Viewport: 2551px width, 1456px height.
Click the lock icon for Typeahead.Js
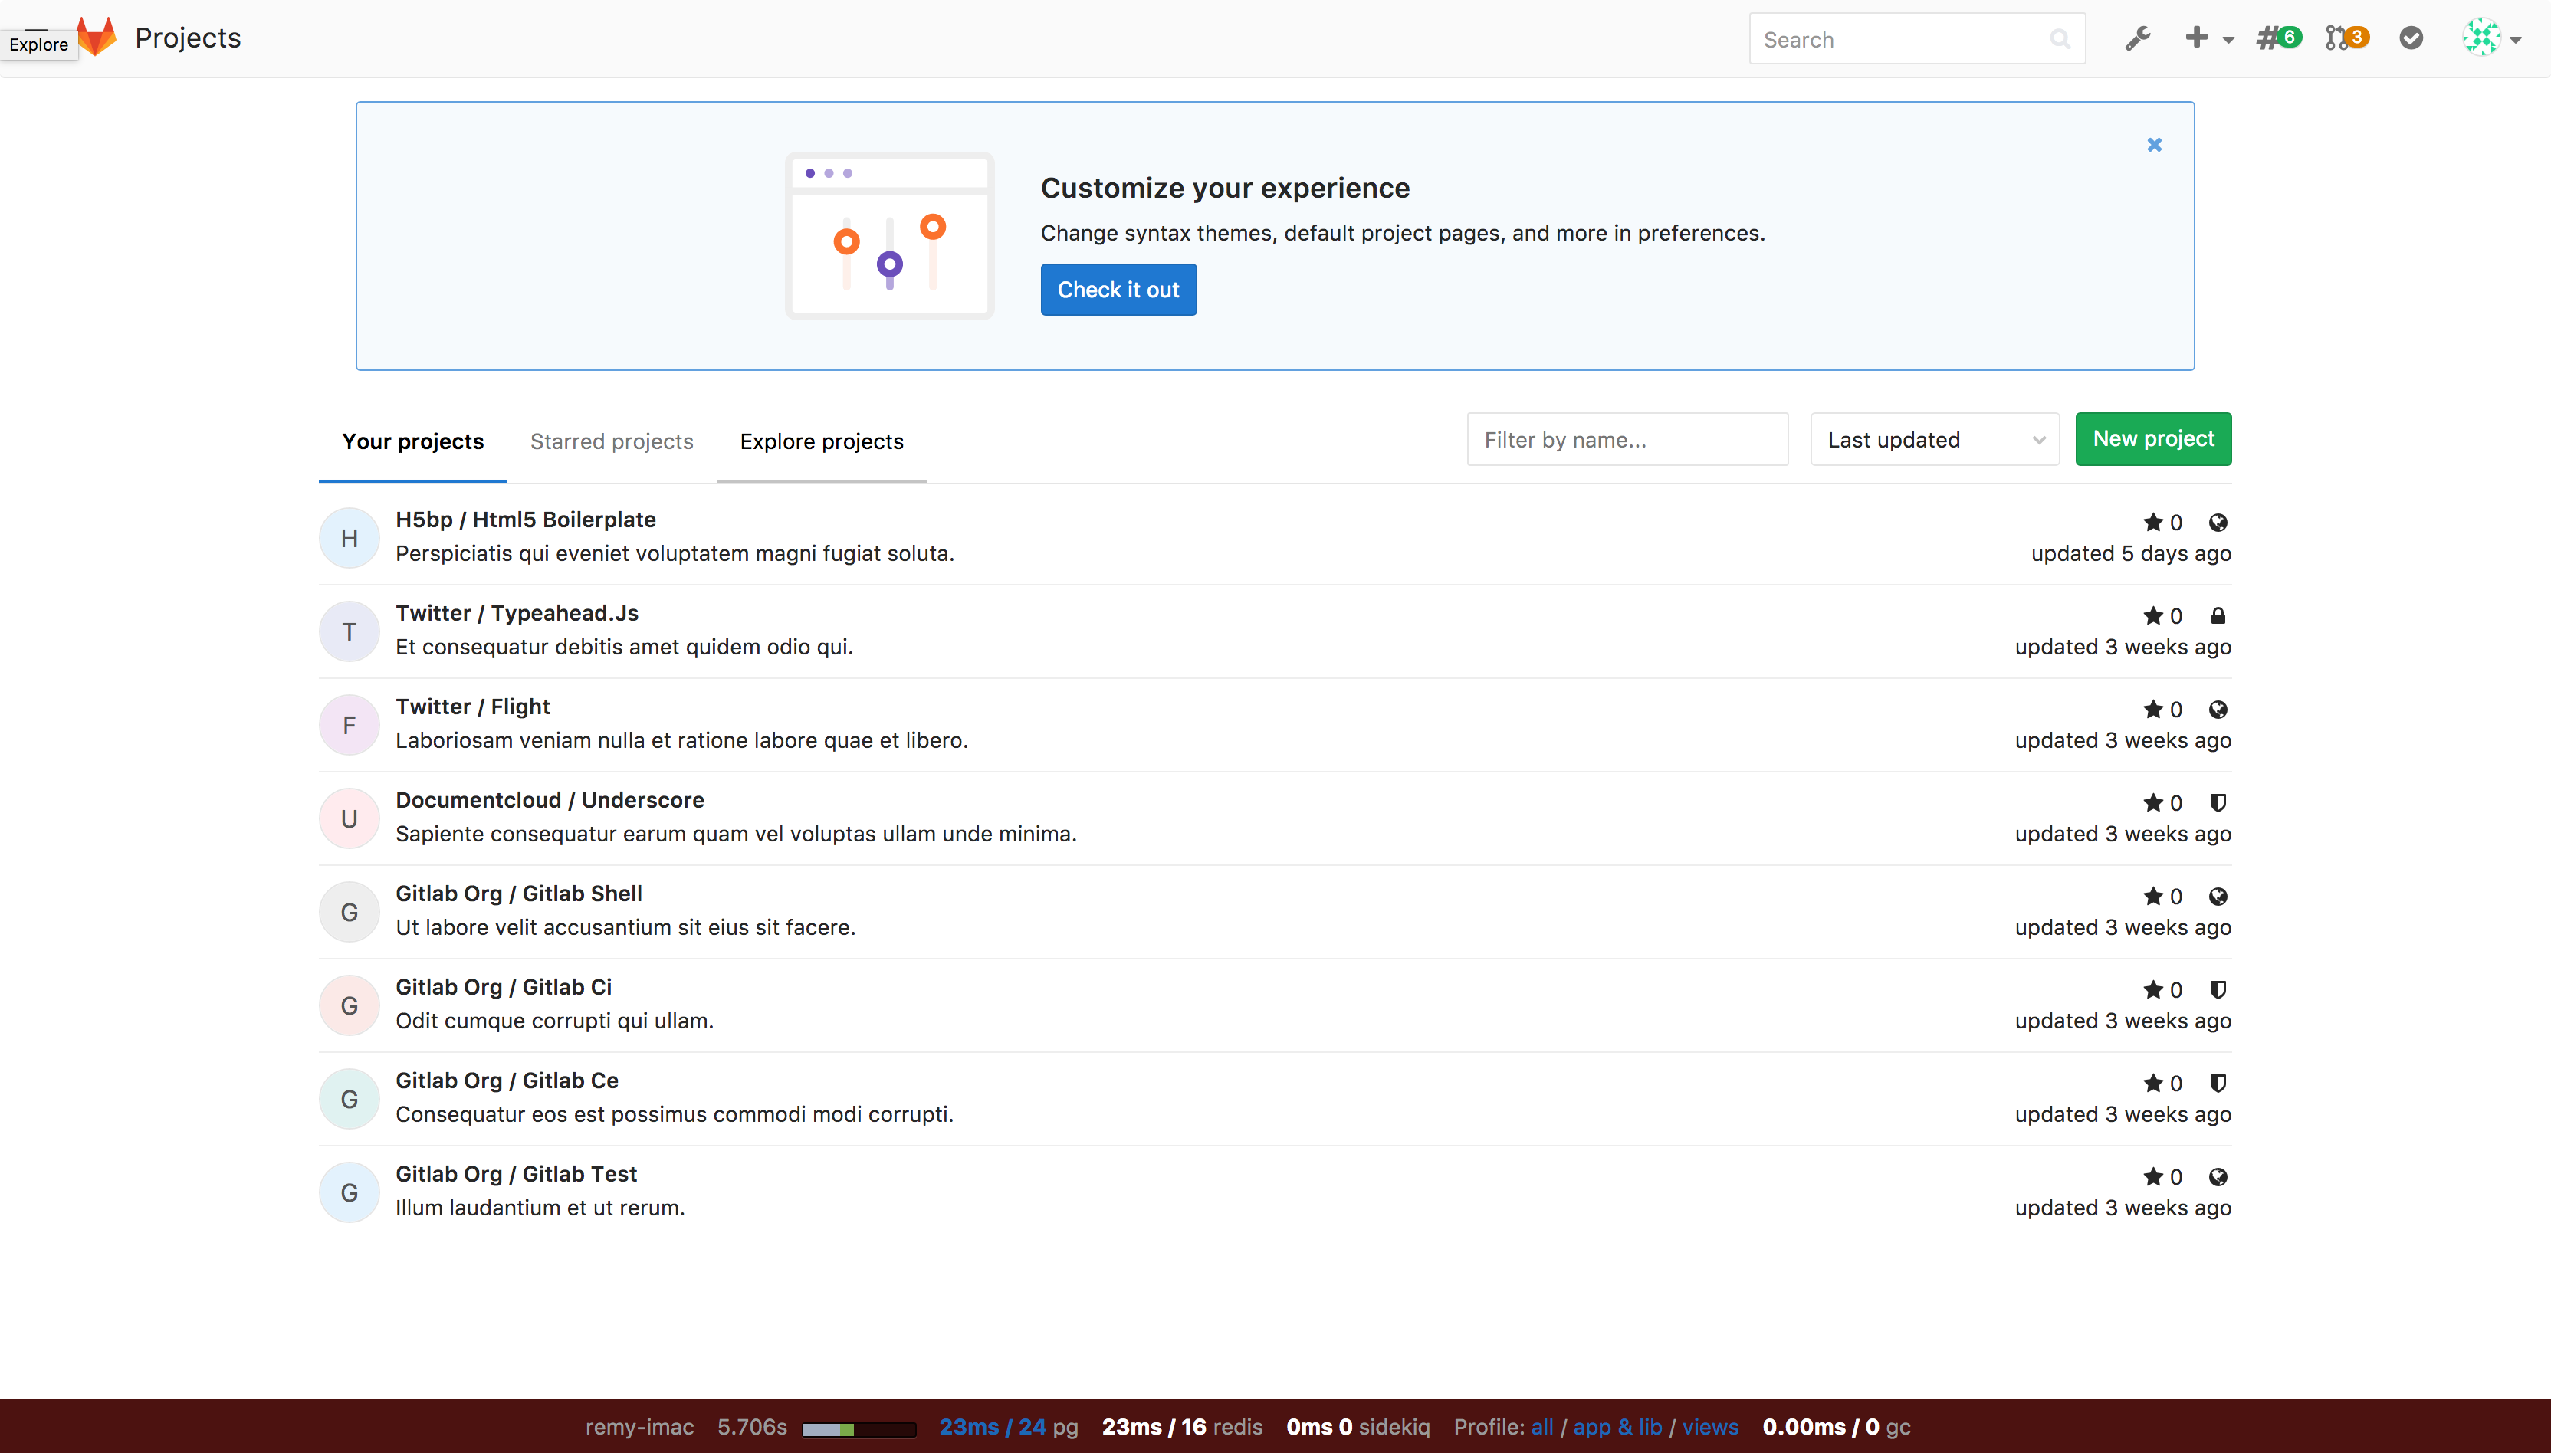coord(2217,616)
